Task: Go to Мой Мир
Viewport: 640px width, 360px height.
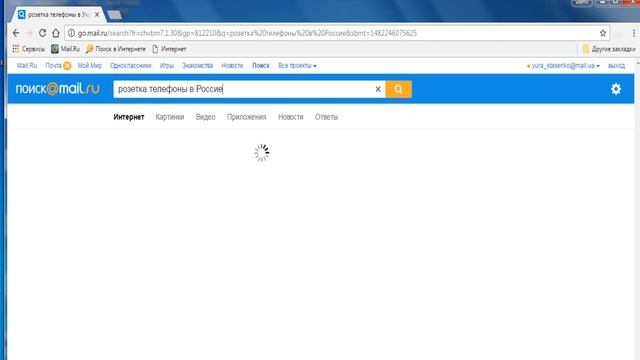Action: point(89,65)
